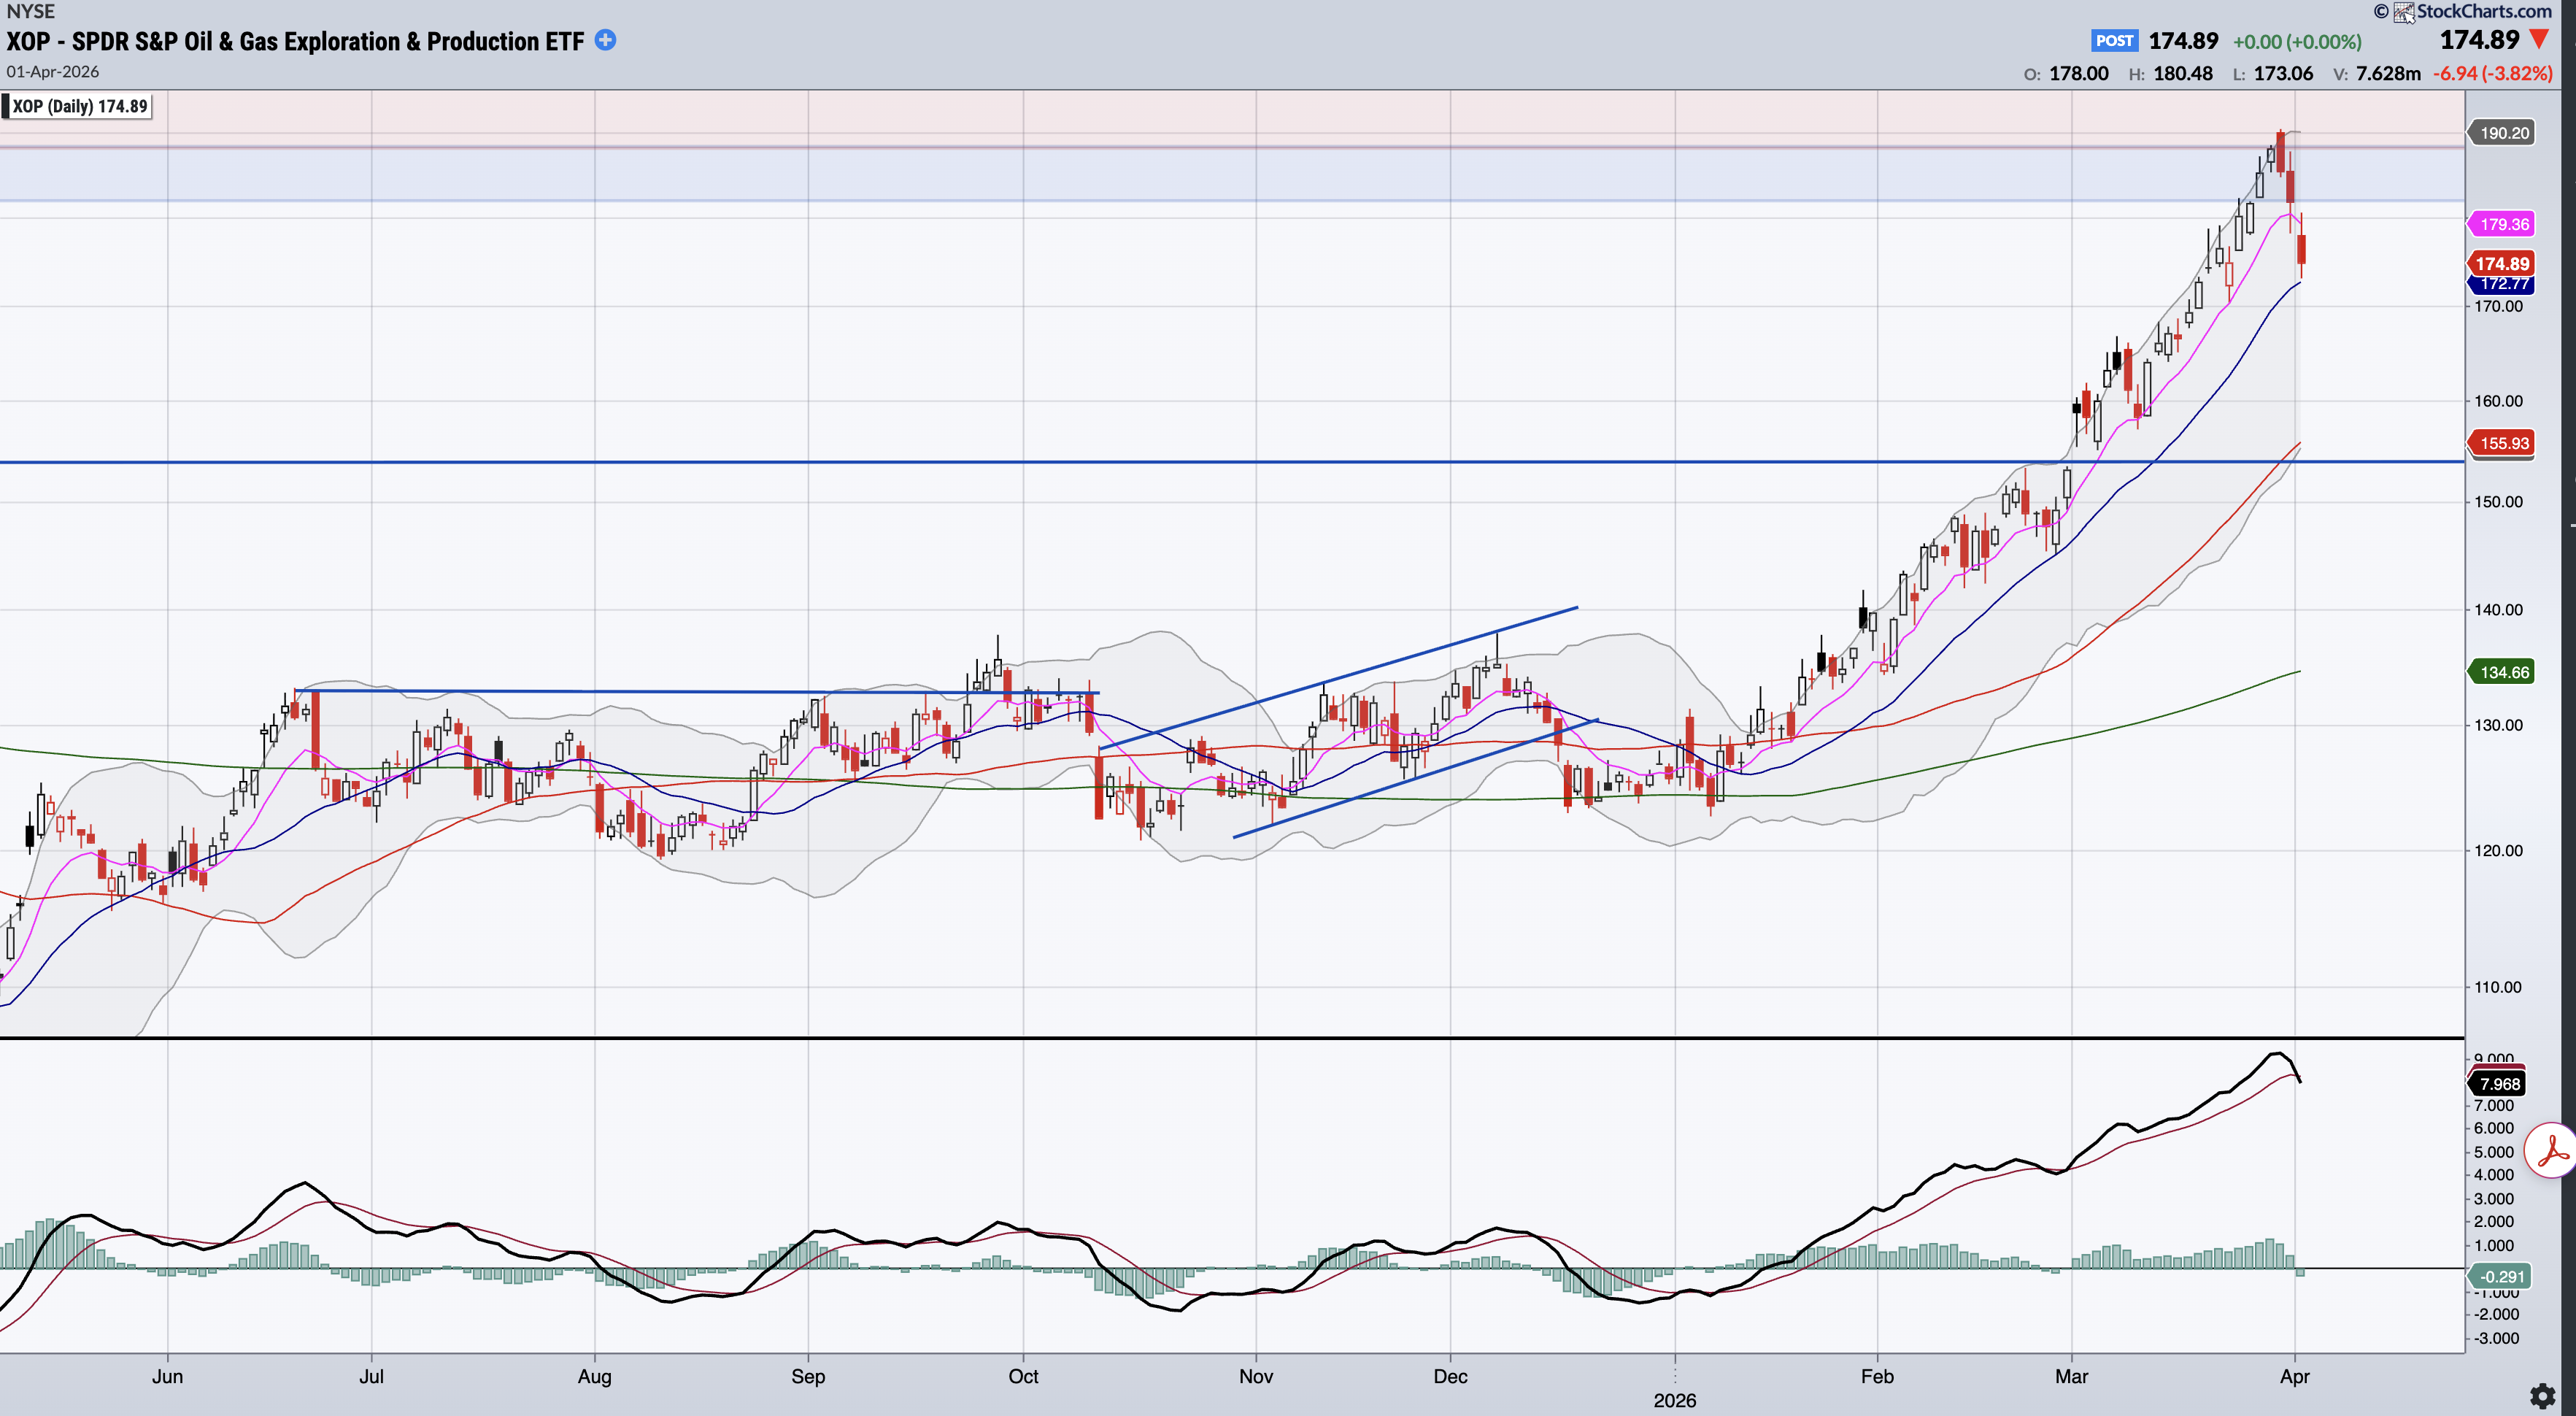Screen dimensions: 2576x1416
Task: Click the blue plus icon beside ETF title
Action: click(x=605, y=40)
